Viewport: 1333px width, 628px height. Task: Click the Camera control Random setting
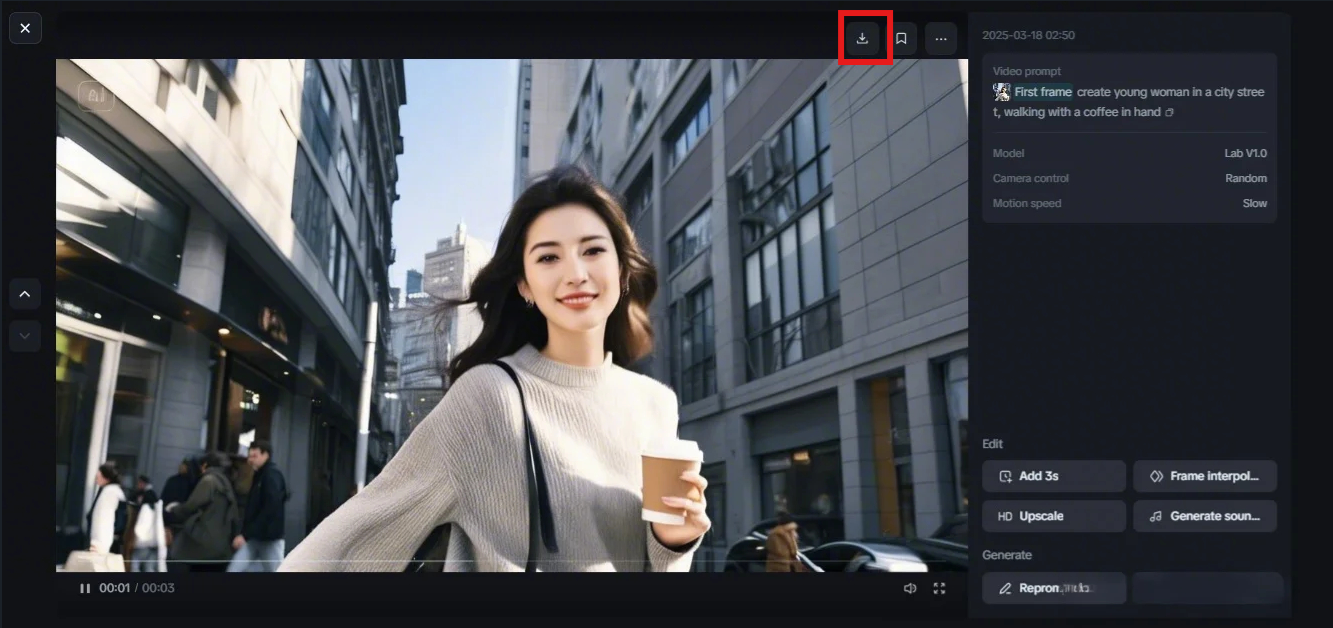coord(1248,178)
